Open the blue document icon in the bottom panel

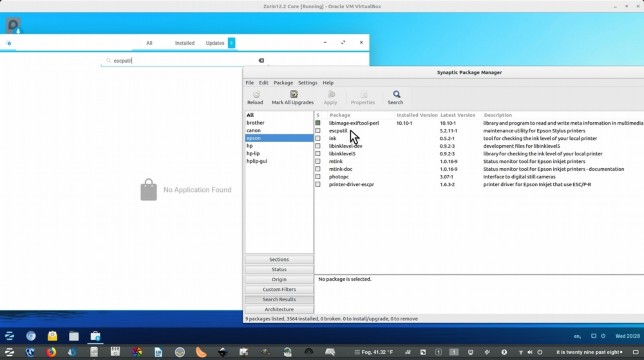point(158,352)
